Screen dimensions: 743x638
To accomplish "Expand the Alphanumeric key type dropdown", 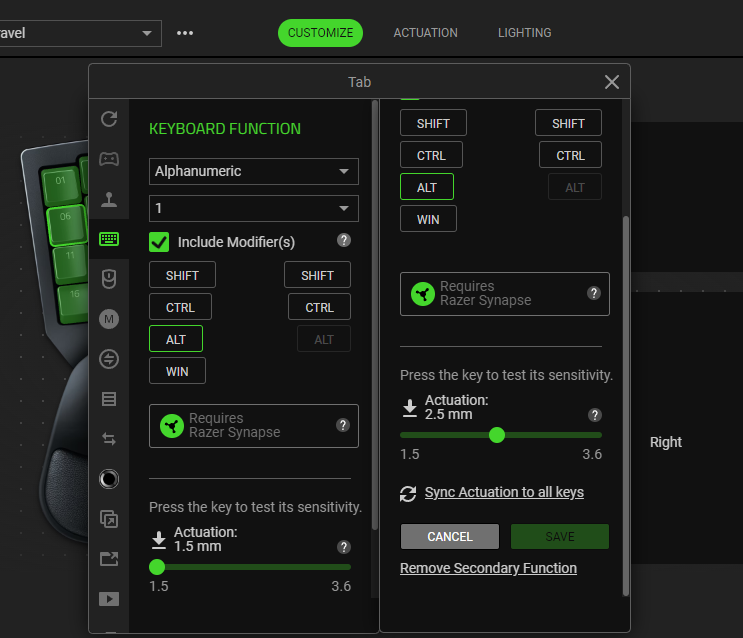I will 254,171.
